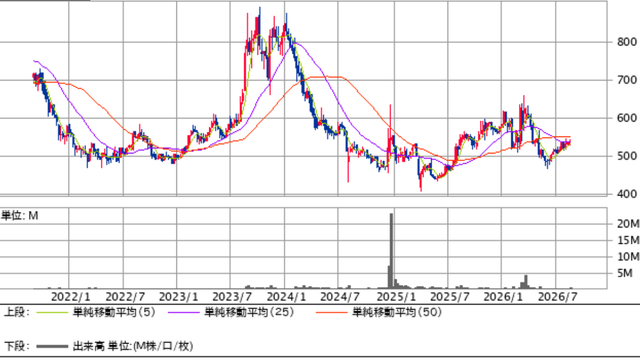Screen dimensions: 640x360
Task: Click the purple 25-period moving average swatch
Action: coord(184,313)
